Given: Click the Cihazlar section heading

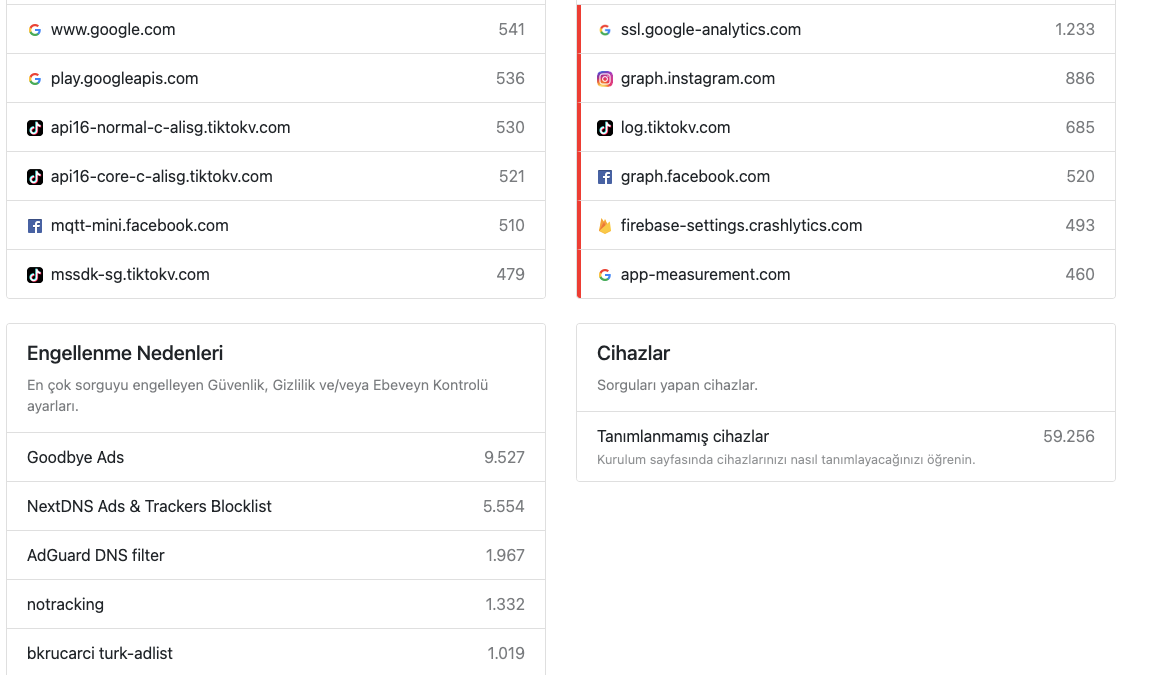Looking at the screenshot, I should click(x=634, y=354).
